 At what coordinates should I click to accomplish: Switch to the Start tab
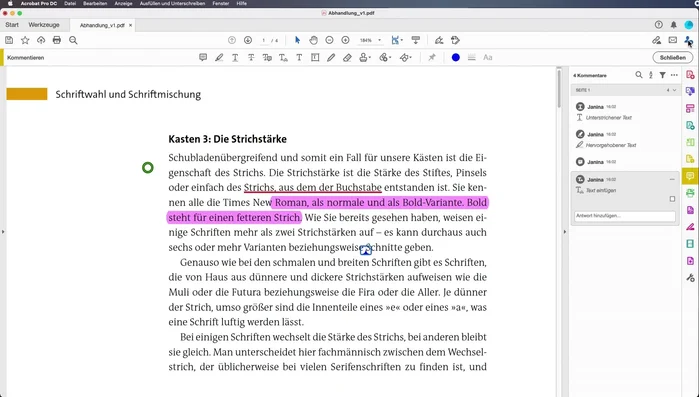tap(12, 25)
